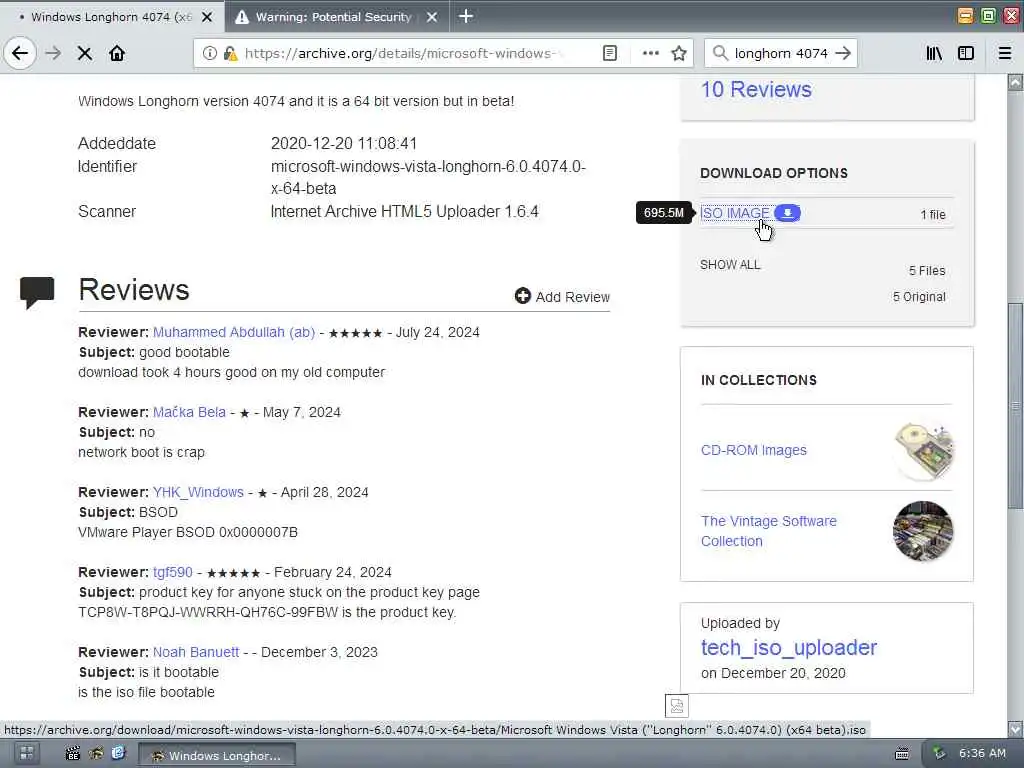
Task: Click the network tray icon
Action: 939,754
